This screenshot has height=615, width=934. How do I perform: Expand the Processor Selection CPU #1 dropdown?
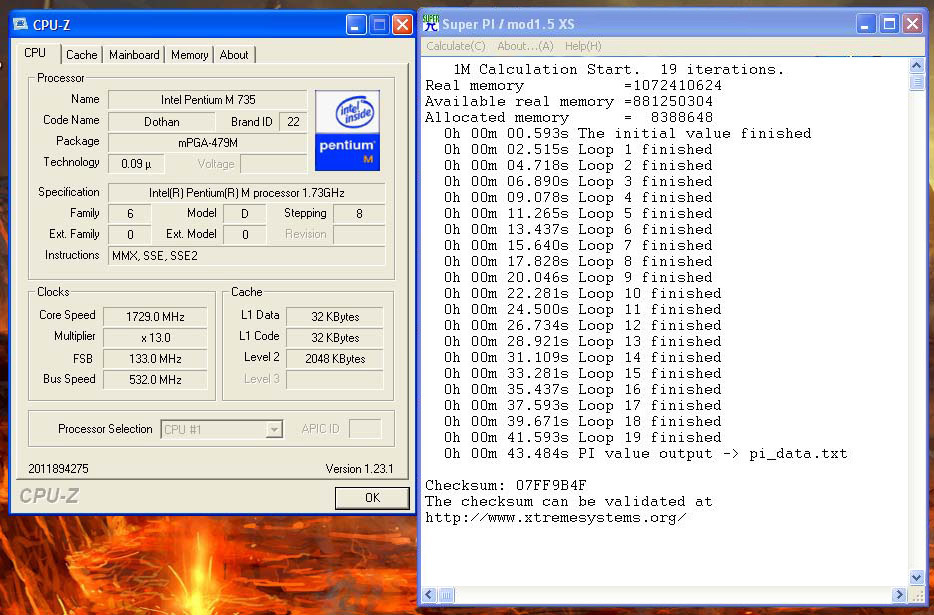point(274,429)
